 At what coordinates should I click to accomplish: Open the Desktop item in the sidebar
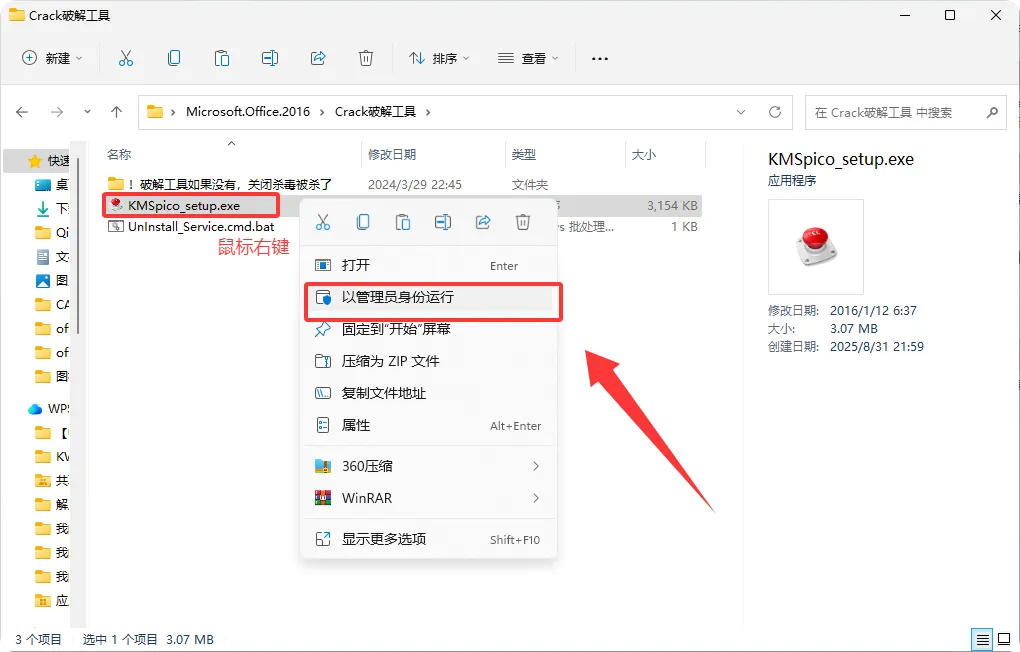[x=51, y=185]
